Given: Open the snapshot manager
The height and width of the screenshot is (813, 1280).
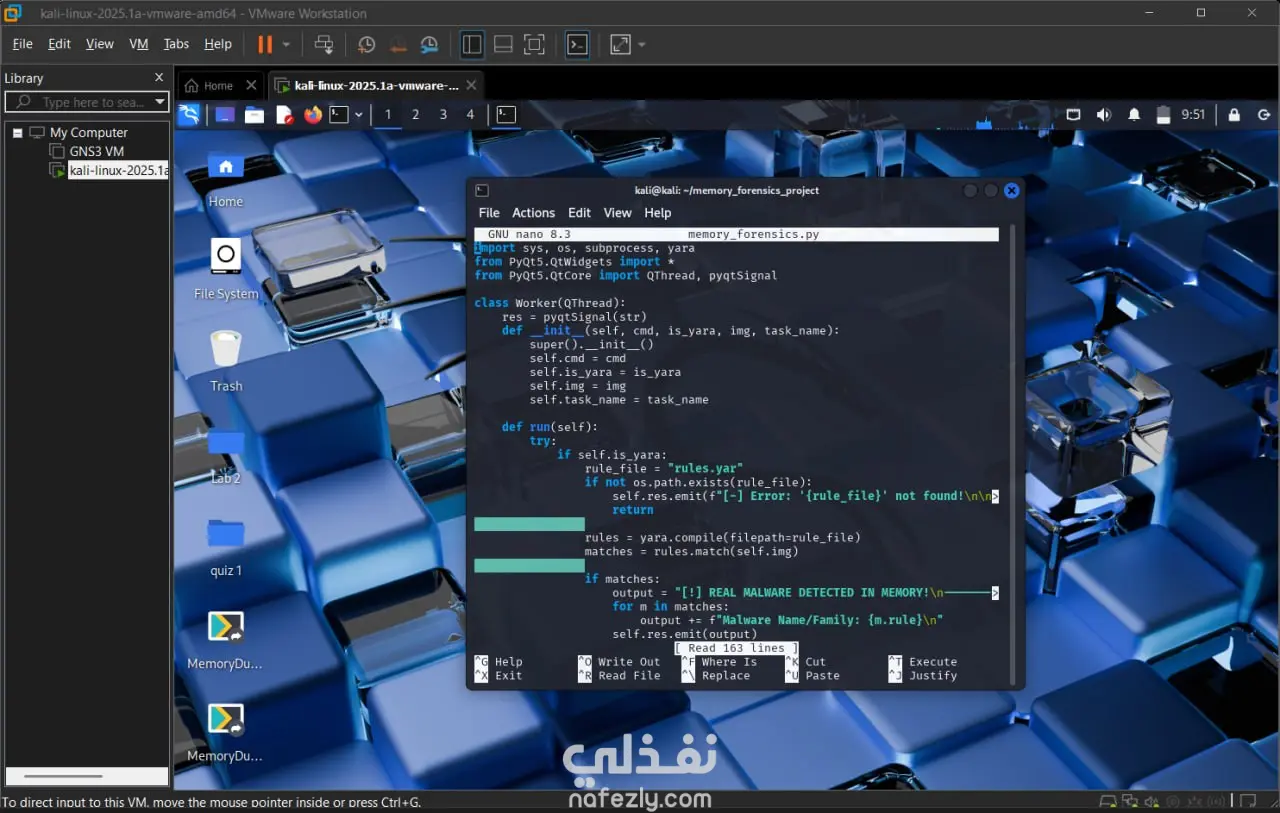Looking at the screenshot, I should tap(429, 44).
